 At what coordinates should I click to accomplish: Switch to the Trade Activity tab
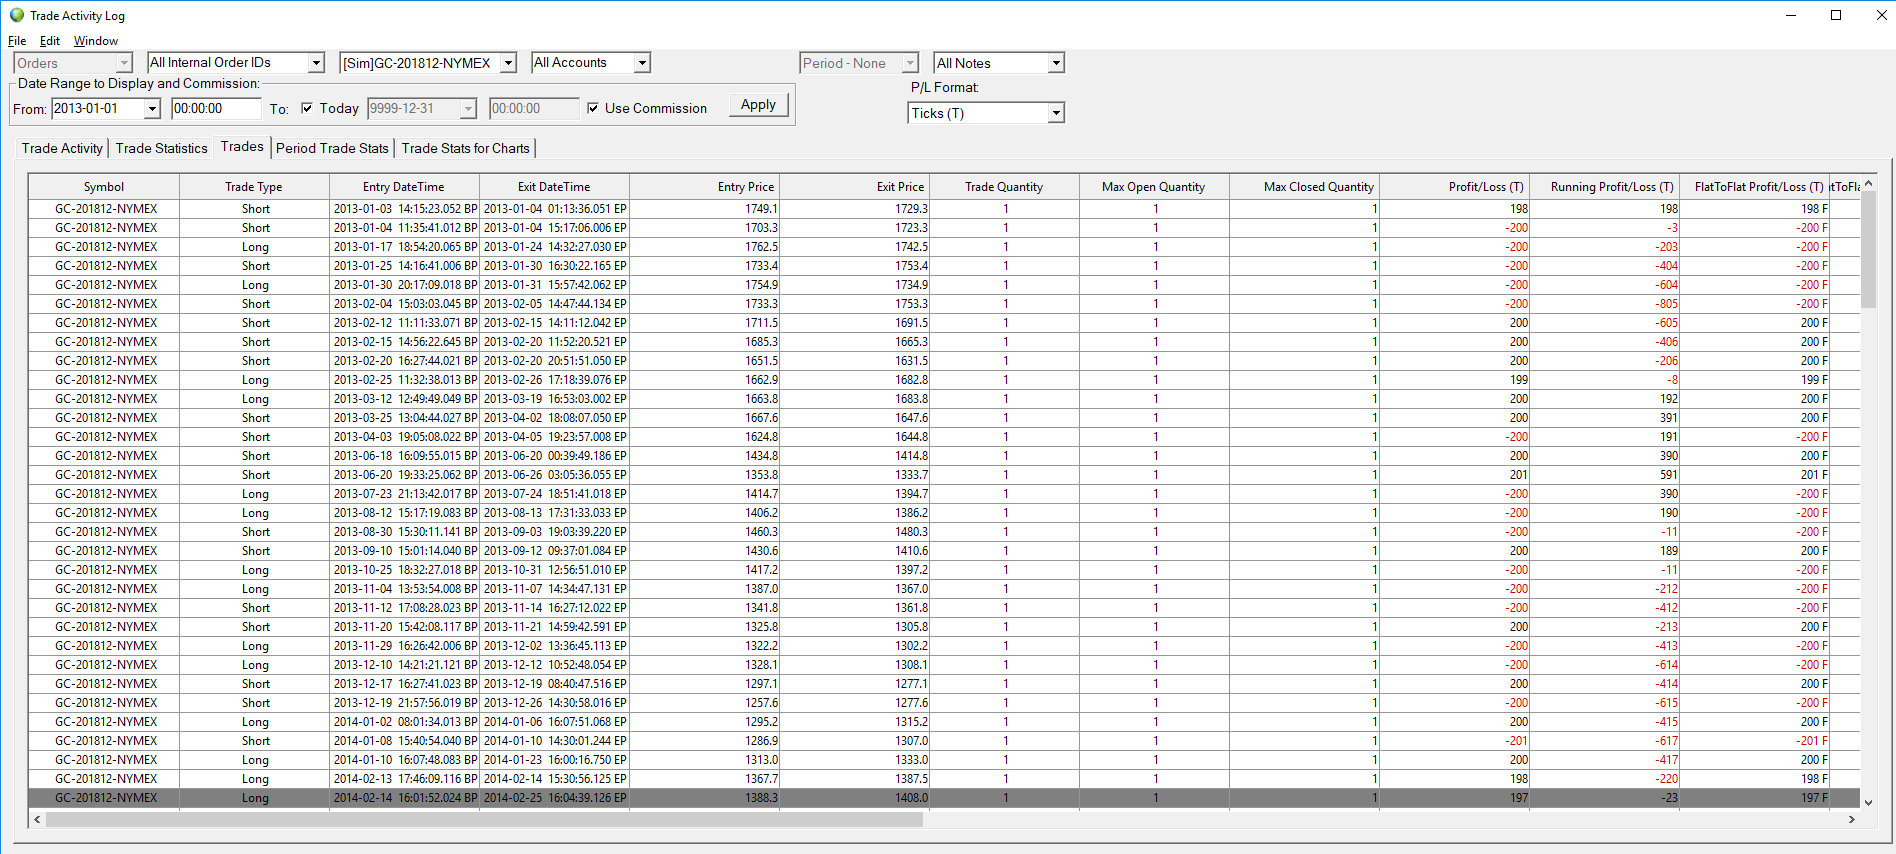pyautogui.click(x=62, y=148)
